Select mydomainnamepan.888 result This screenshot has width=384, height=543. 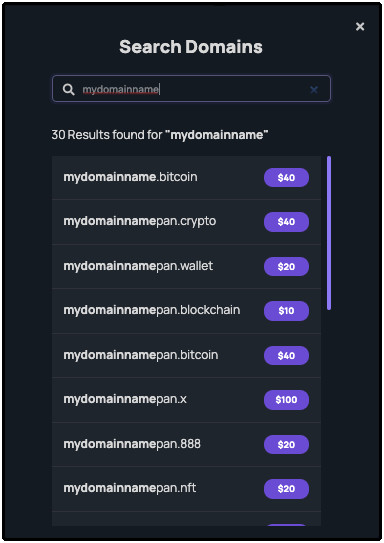pyautogui.click(x=186, y=444)
